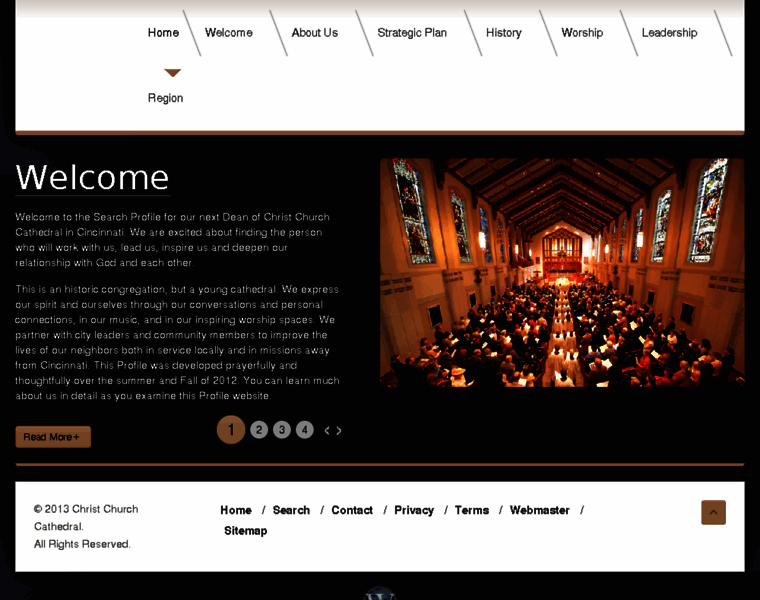Click the Welcome slide heading
This screenshot has width=760, height=600.
92,177
